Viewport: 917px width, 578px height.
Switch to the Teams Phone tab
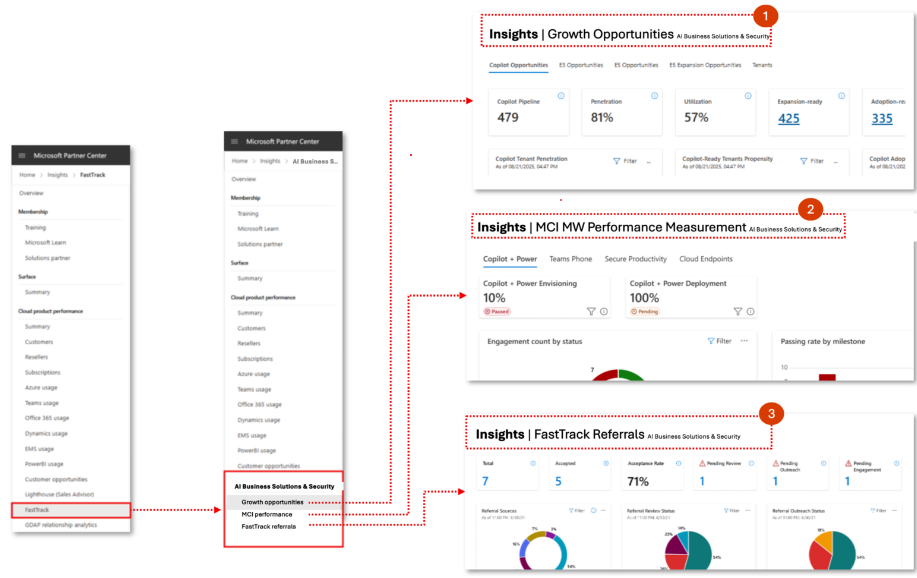click(x=570, y=259)
